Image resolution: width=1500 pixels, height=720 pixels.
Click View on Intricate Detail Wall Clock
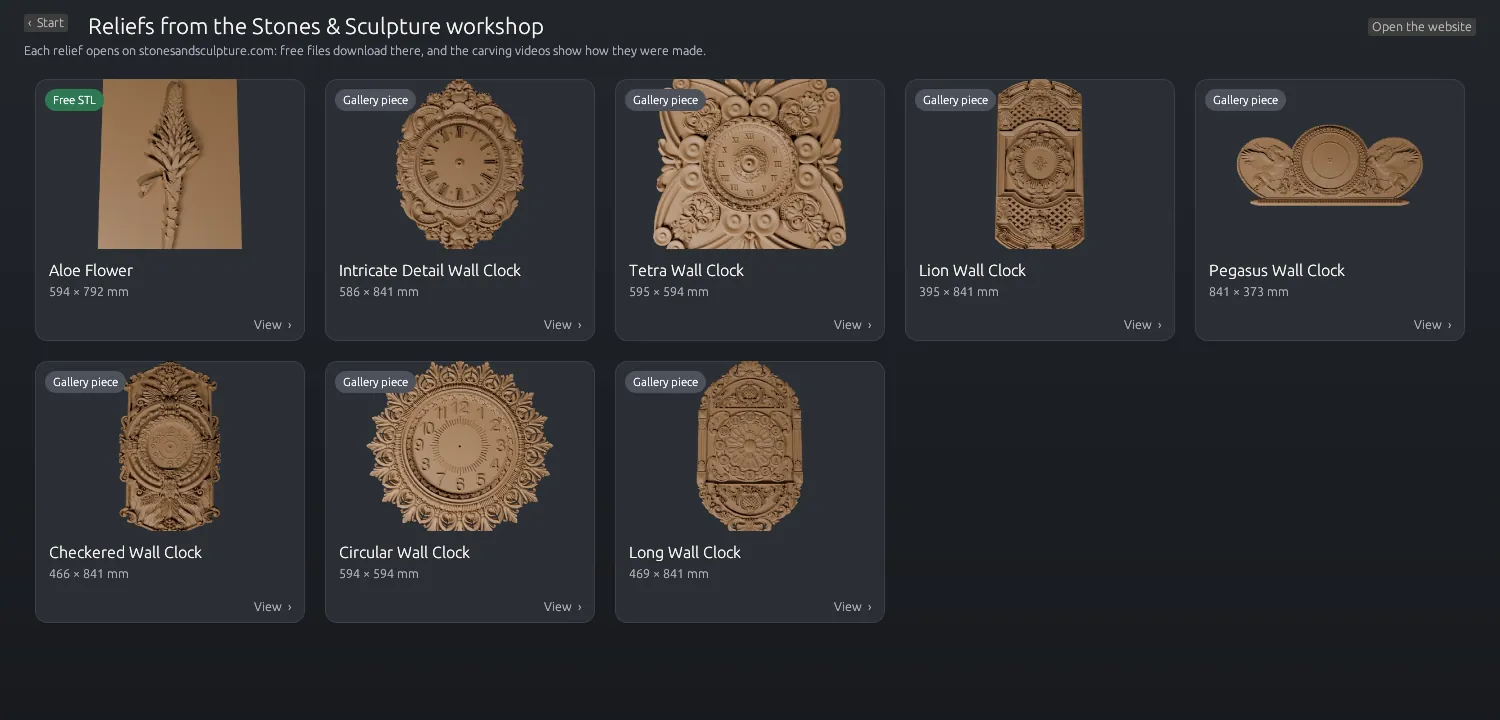tap(563, 325)
